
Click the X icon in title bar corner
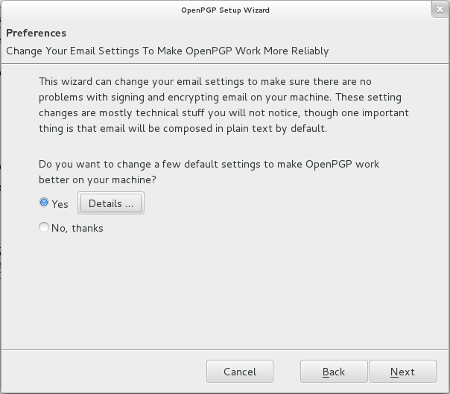click(440, 10)
